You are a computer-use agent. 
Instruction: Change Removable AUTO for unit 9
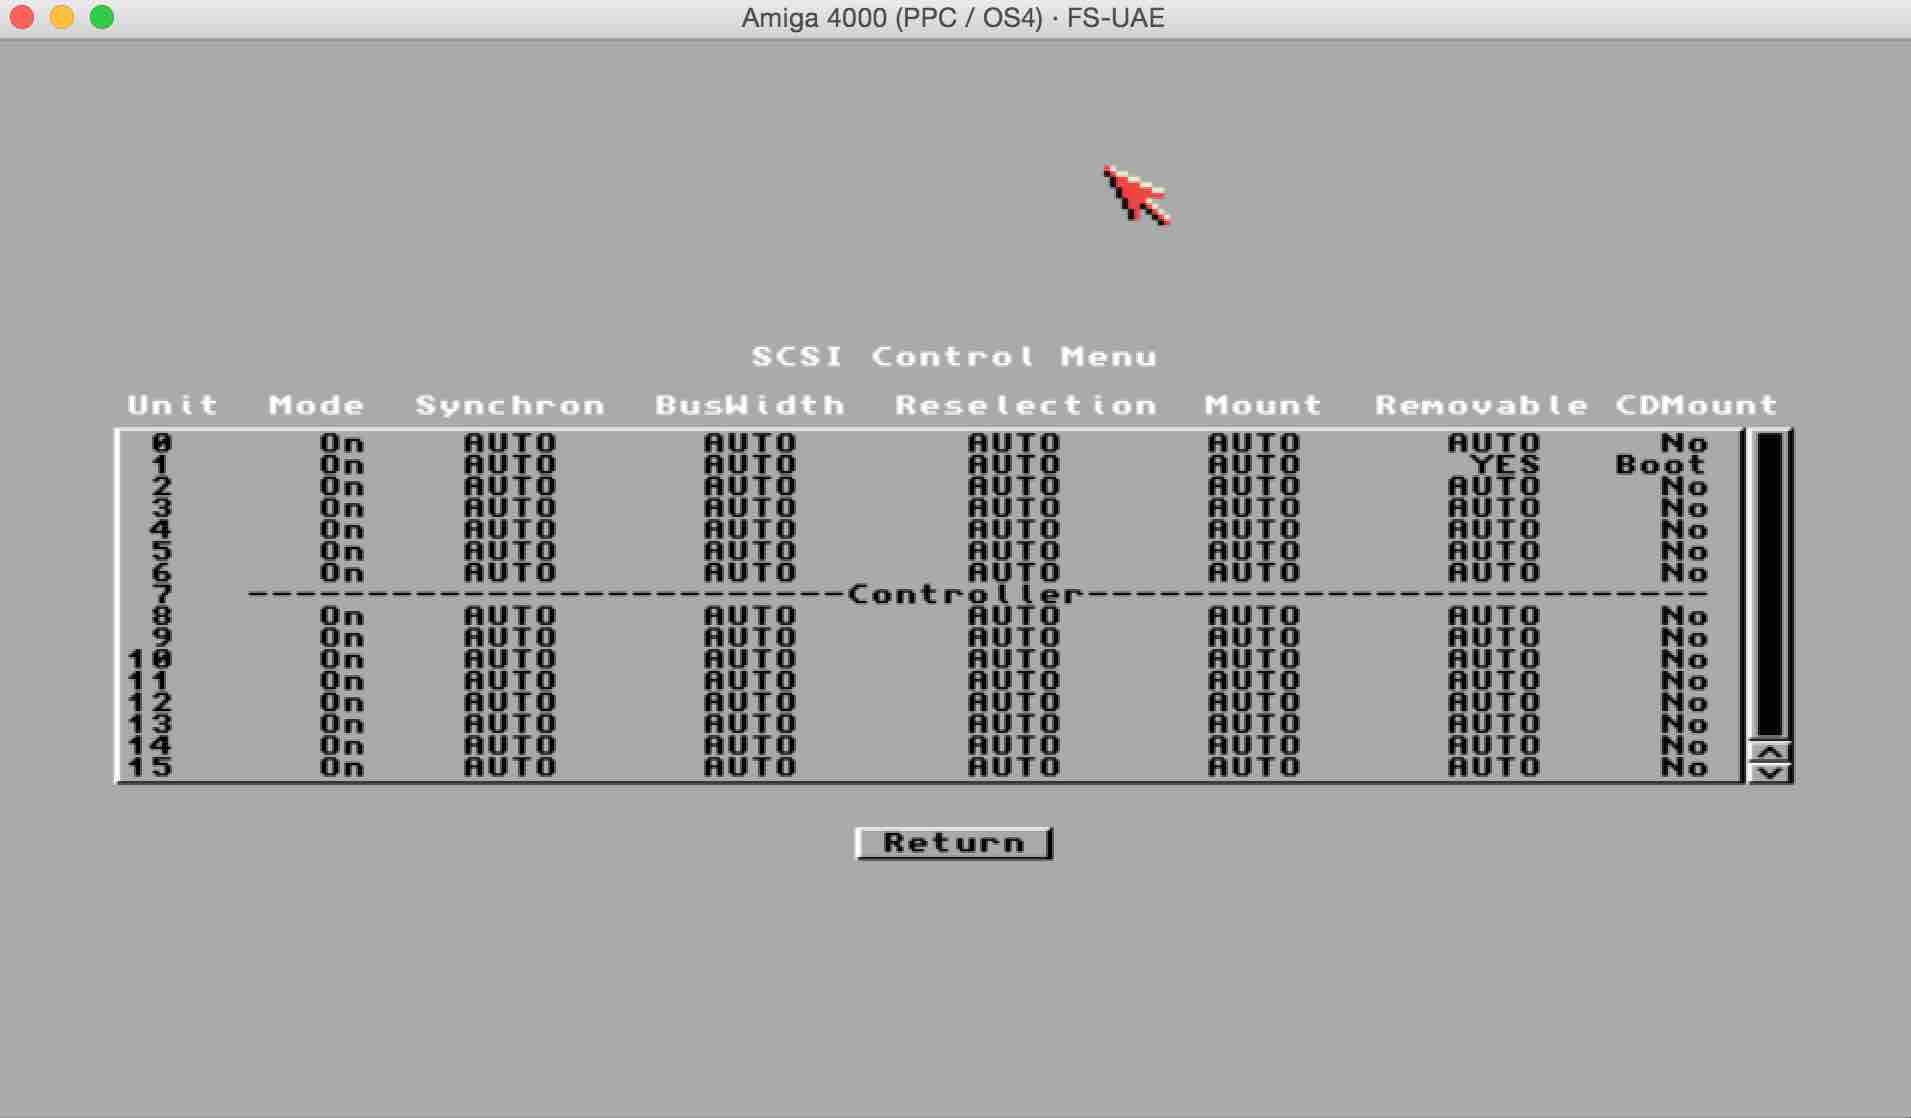click(x=1494, y=638)
